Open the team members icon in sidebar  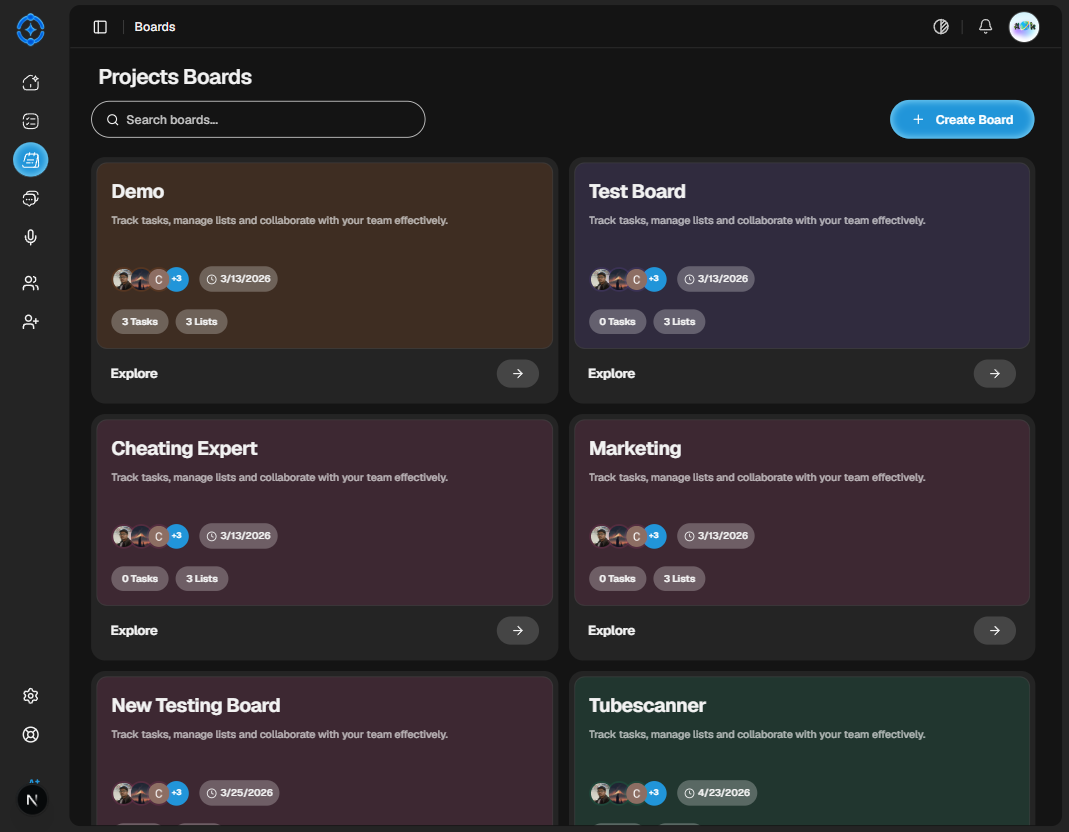tap(31, 283)
